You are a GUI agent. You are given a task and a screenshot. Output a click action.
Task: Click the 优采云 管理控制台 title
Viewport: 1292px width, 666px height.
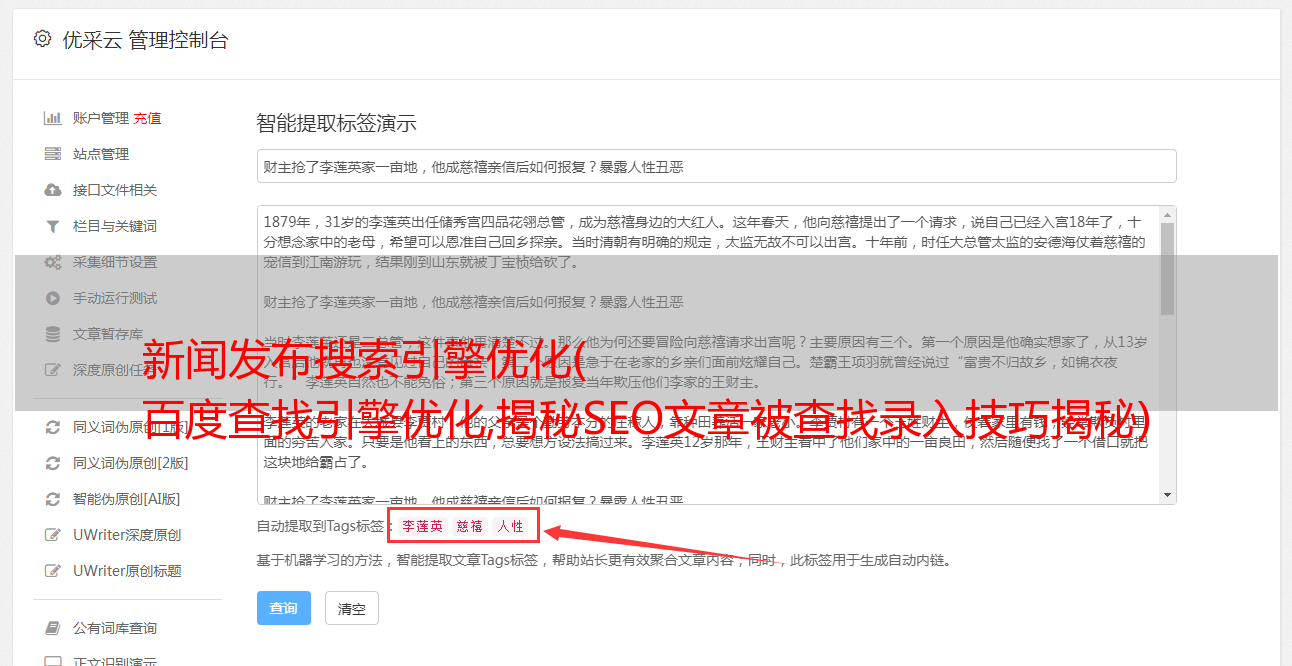[x=145, y=40]
